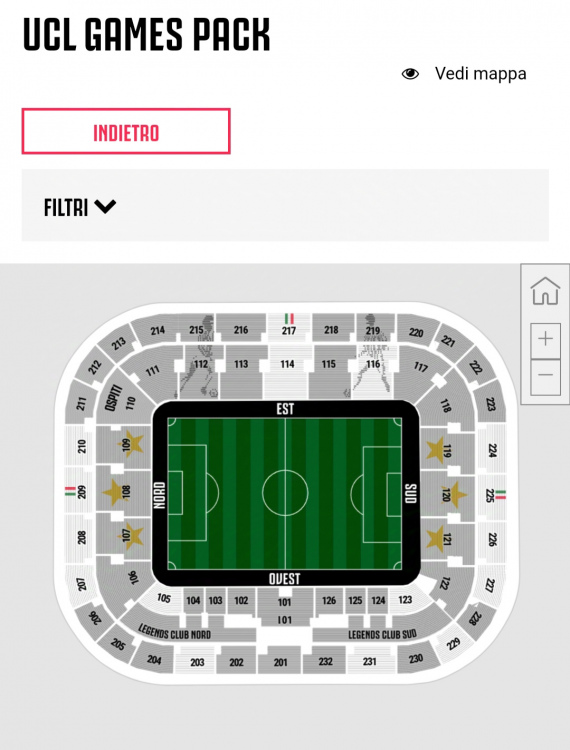Select sector 225 beside the flag
Screen dimensions: 570x750
click(x=489, y=495)
